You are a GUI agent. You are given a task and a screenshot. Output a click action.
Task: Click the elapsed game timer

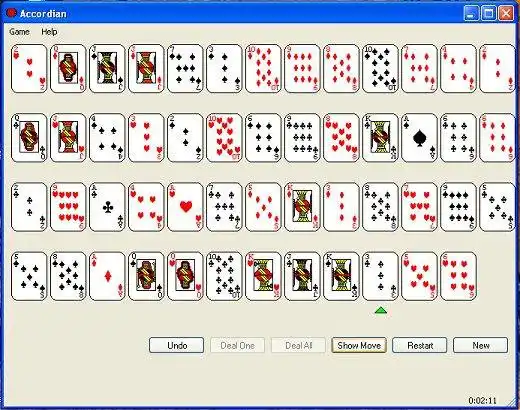[x=482, y=400]
